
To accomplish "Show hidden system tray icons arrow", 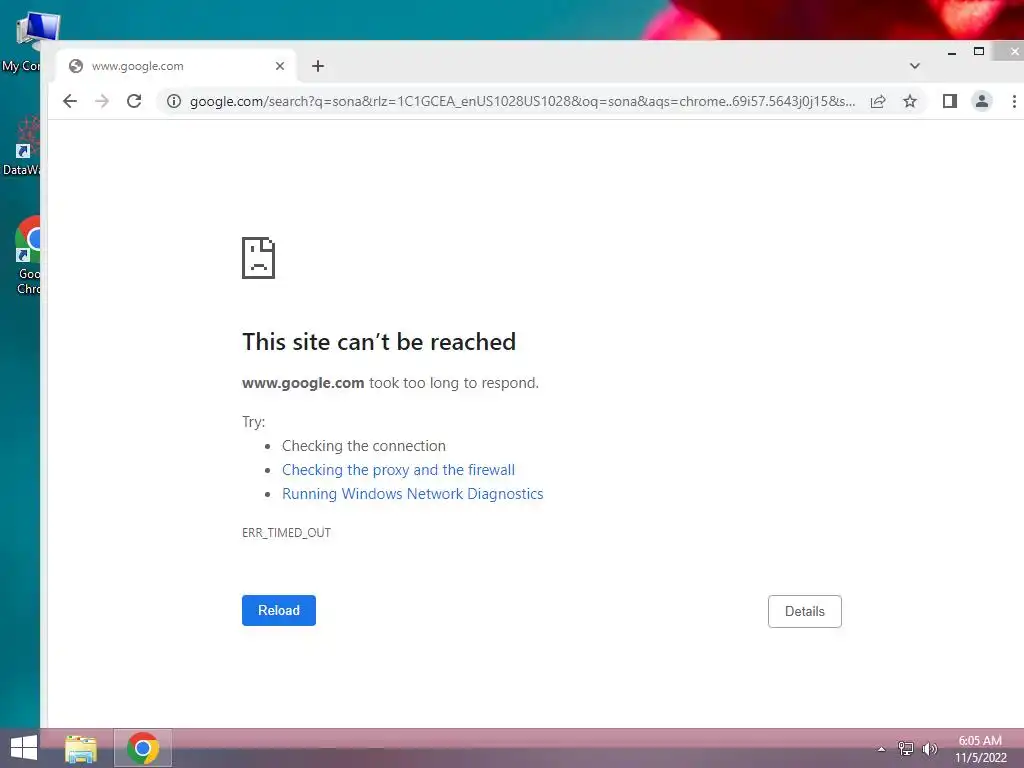I will point(881,749).
